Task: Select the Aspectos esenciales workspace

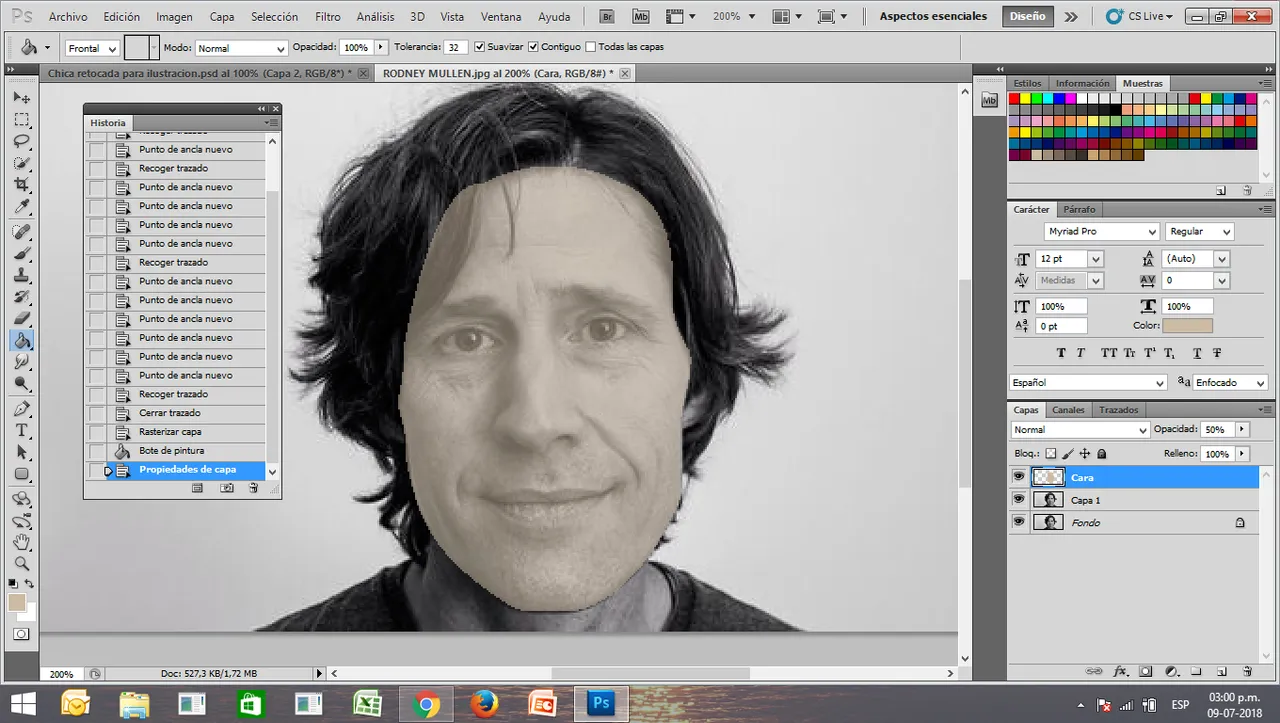Action: [933, 16]
